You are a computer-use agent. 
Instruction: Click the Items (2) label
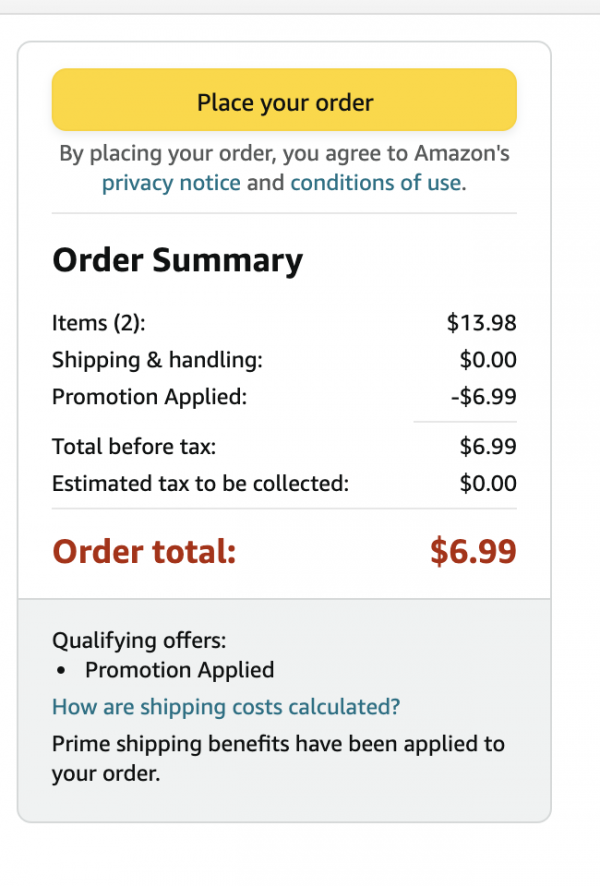[x=99, y=323]
